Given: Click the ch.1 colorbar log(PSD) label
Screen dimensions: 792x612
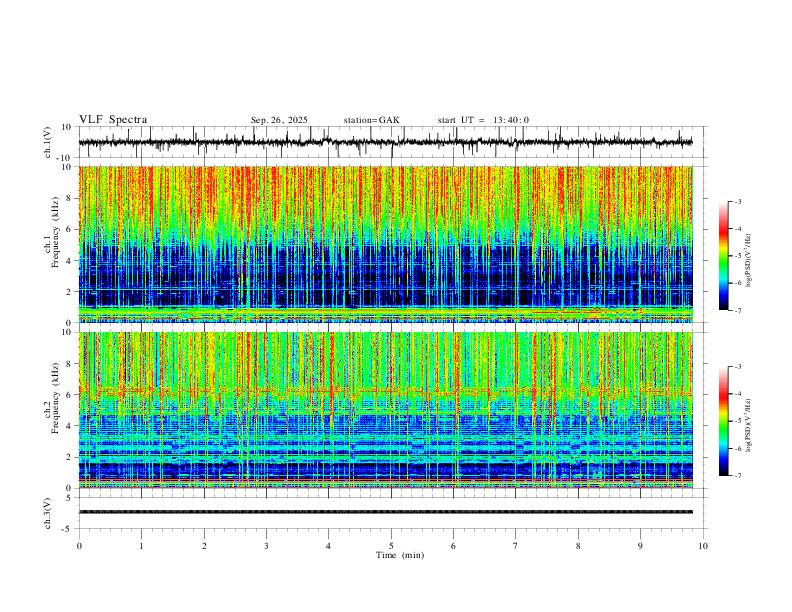Looking at the screenshot, I should pos(749,261).
